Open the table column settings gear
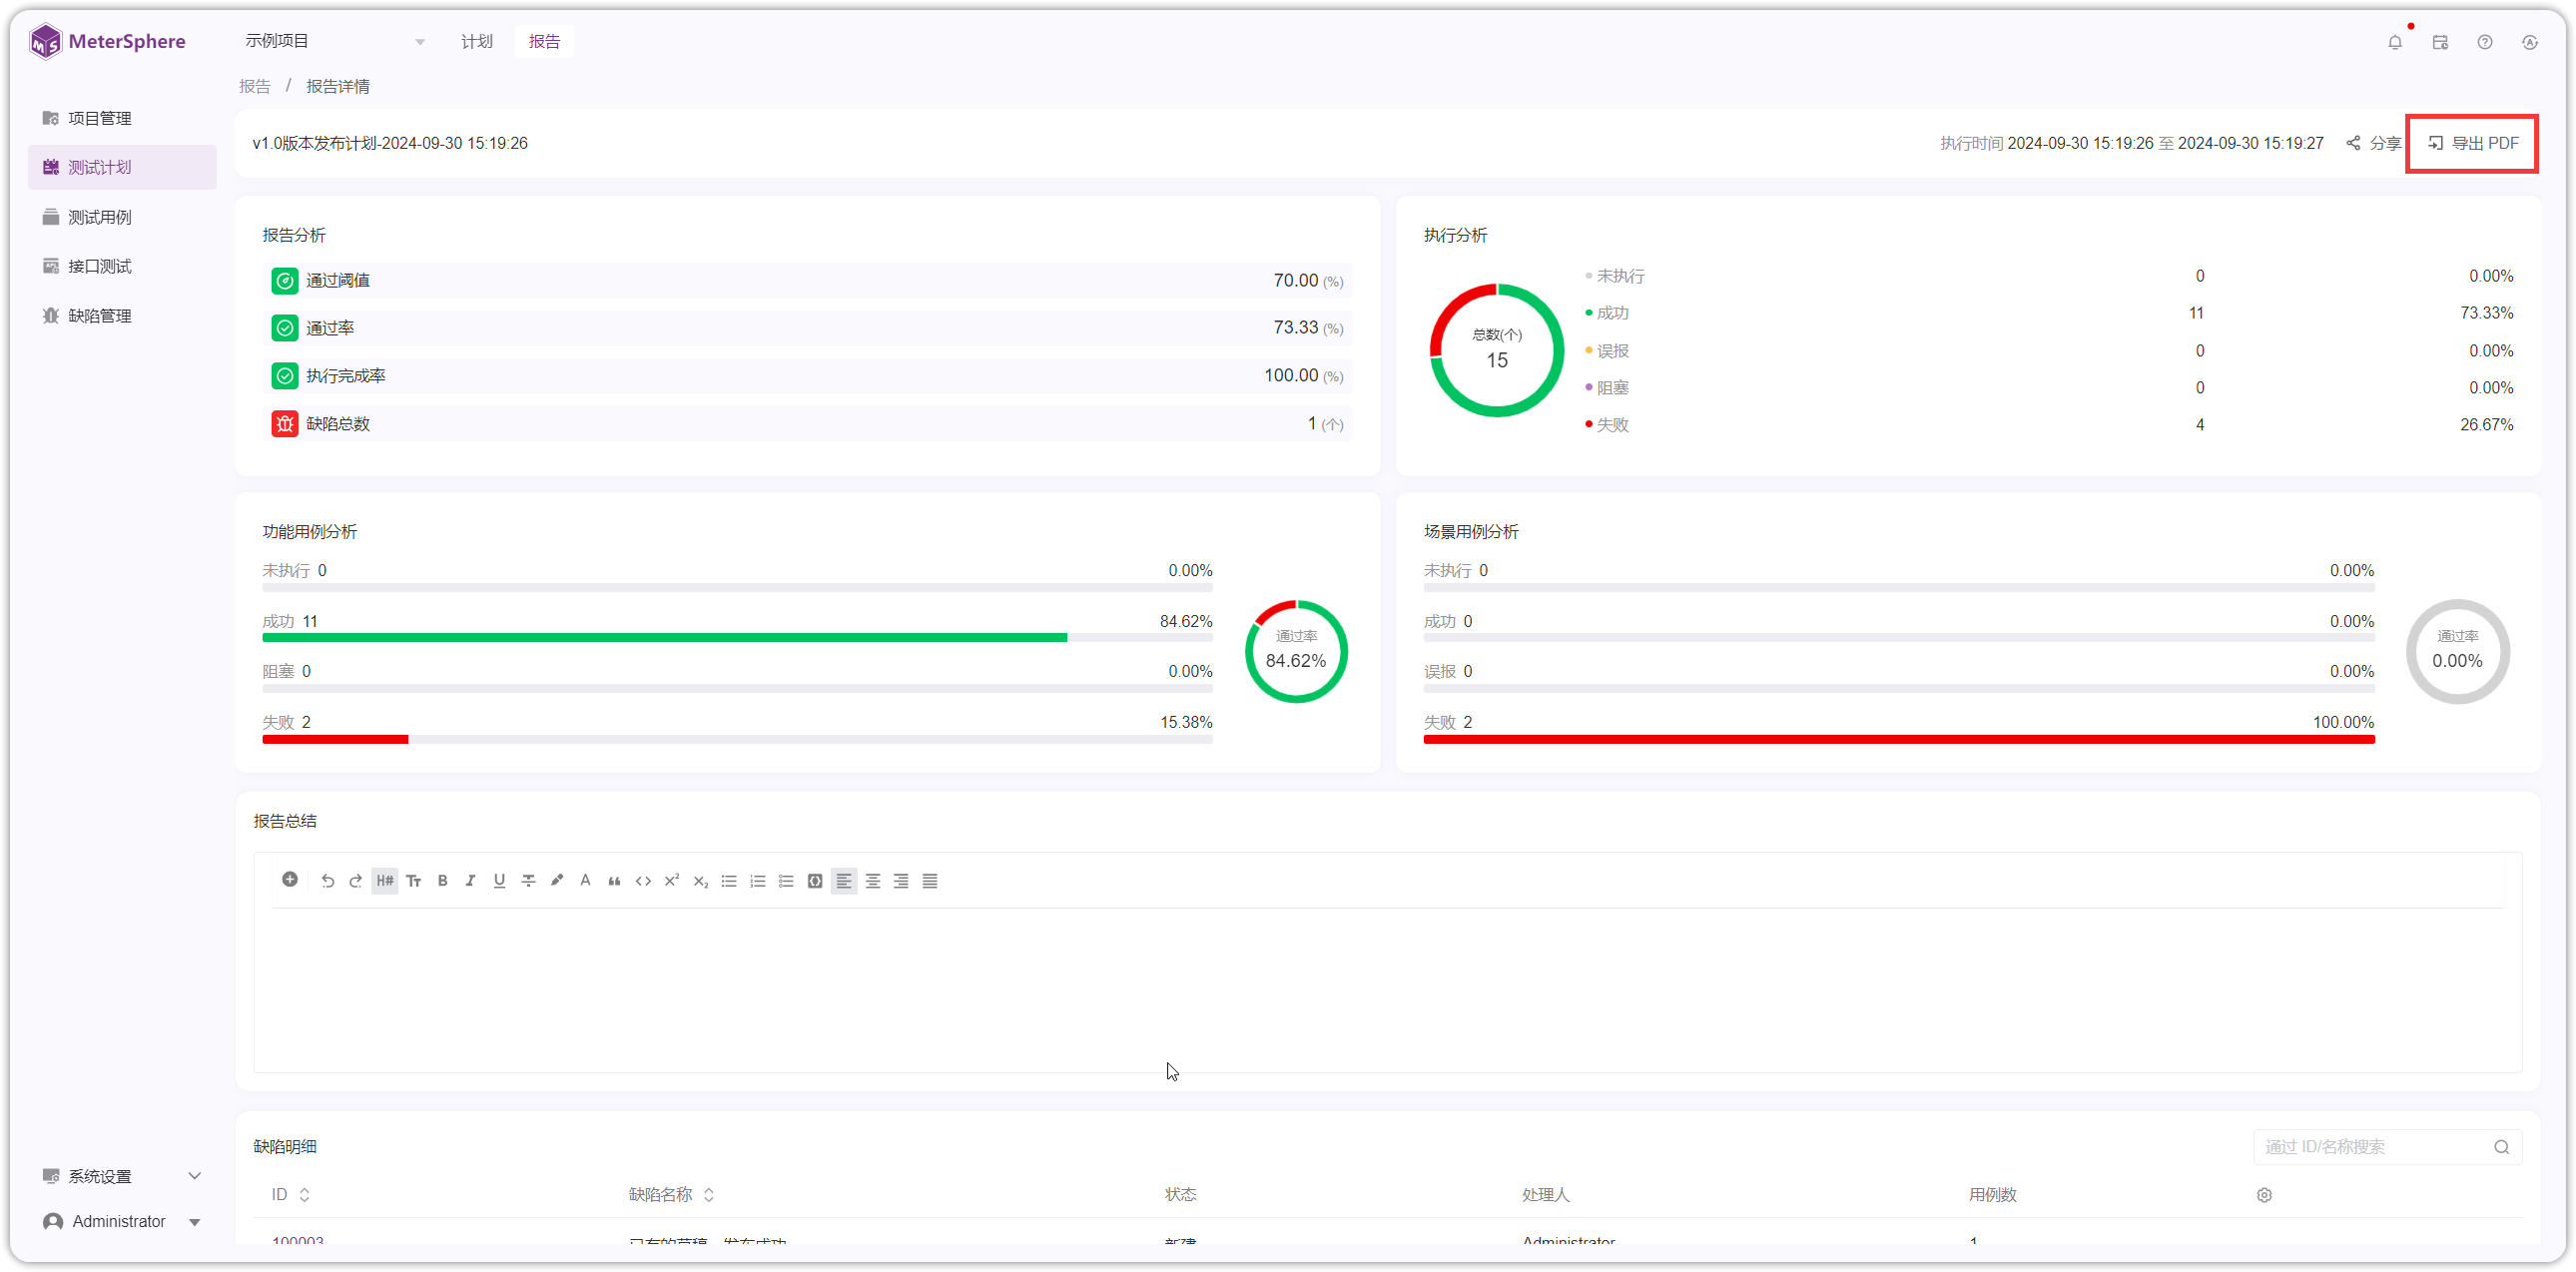This screenshot has height=1272, width=2576. pyautogui.click(x=2264, y=1195)
